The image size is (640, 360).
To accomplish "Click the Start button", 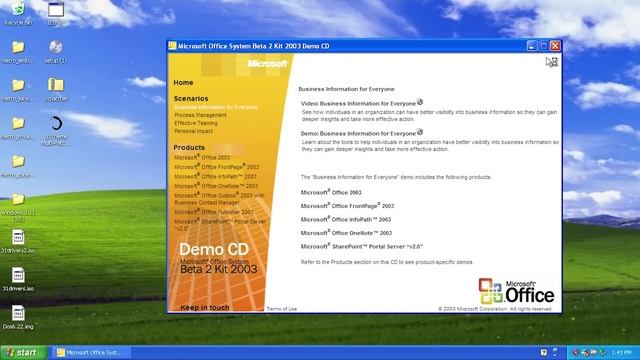I will click(23, 352).
